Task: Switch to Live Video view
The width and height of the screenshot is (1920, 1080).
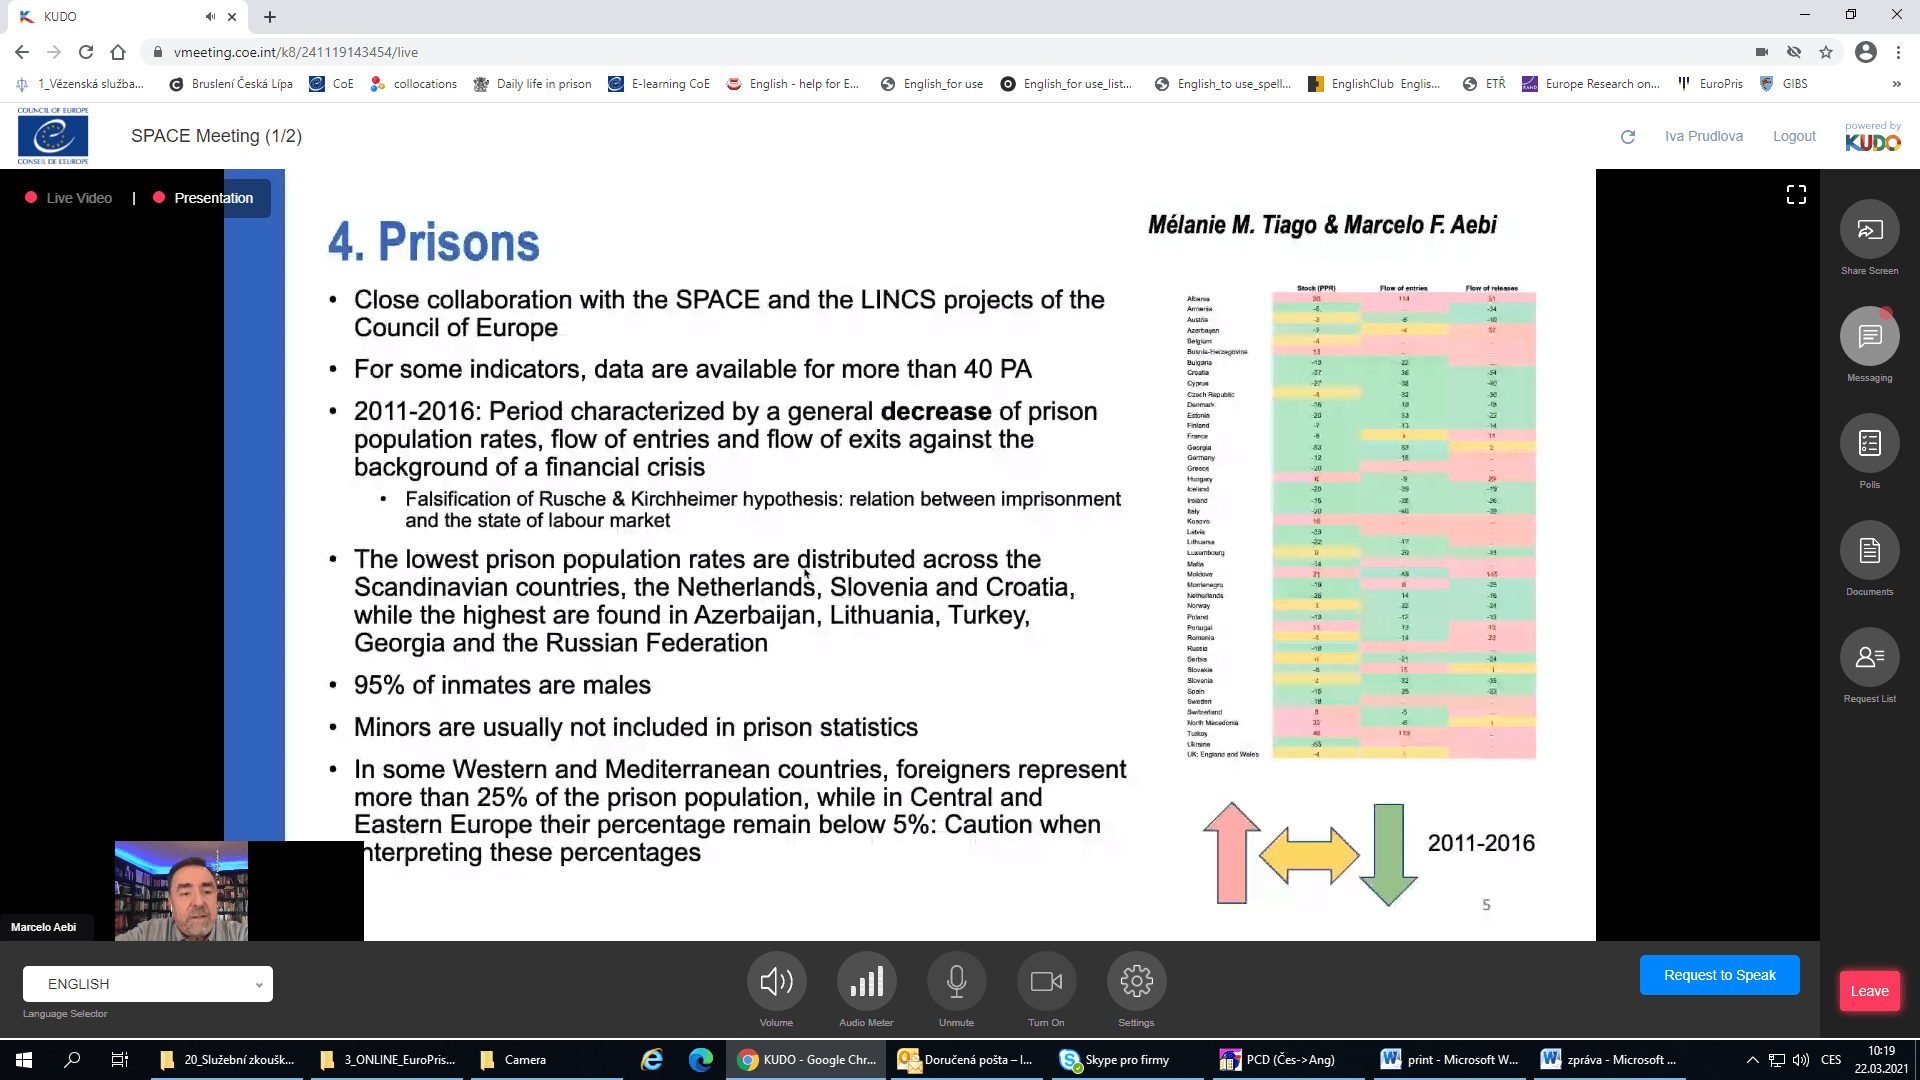Action: (x=68, y=198)
